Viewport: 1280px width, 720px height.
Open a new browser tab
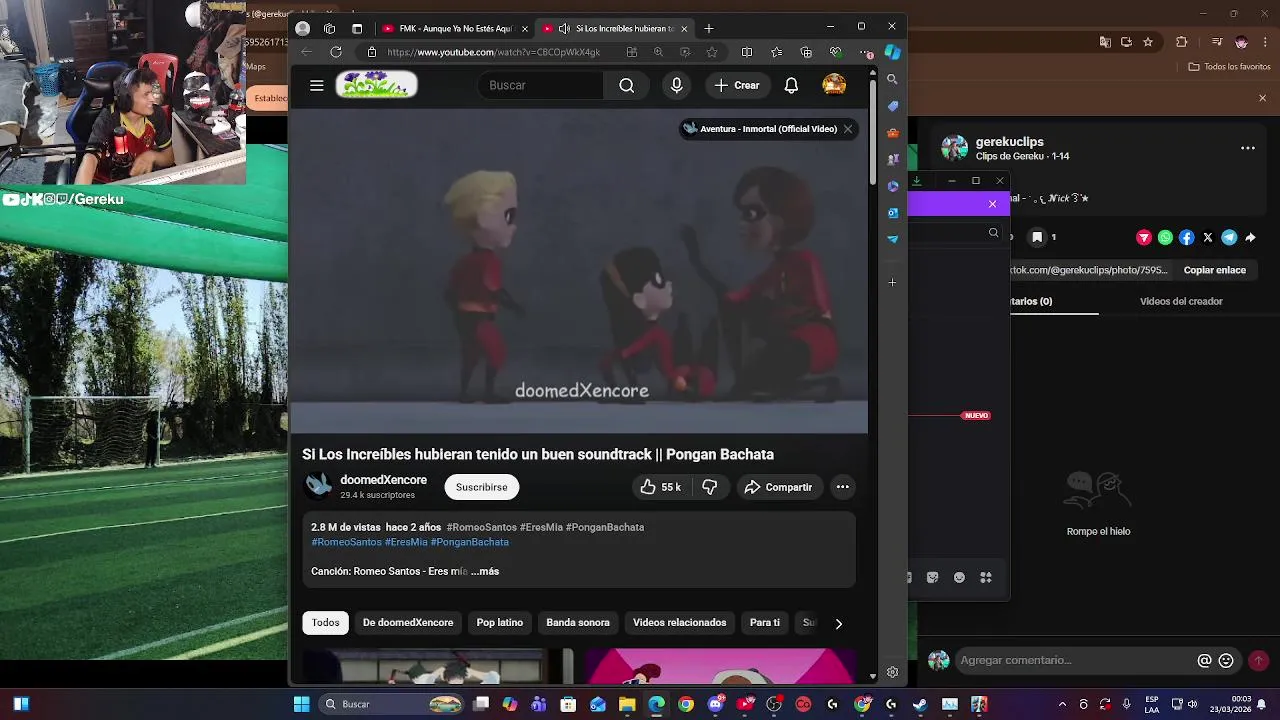pos(709,28)
